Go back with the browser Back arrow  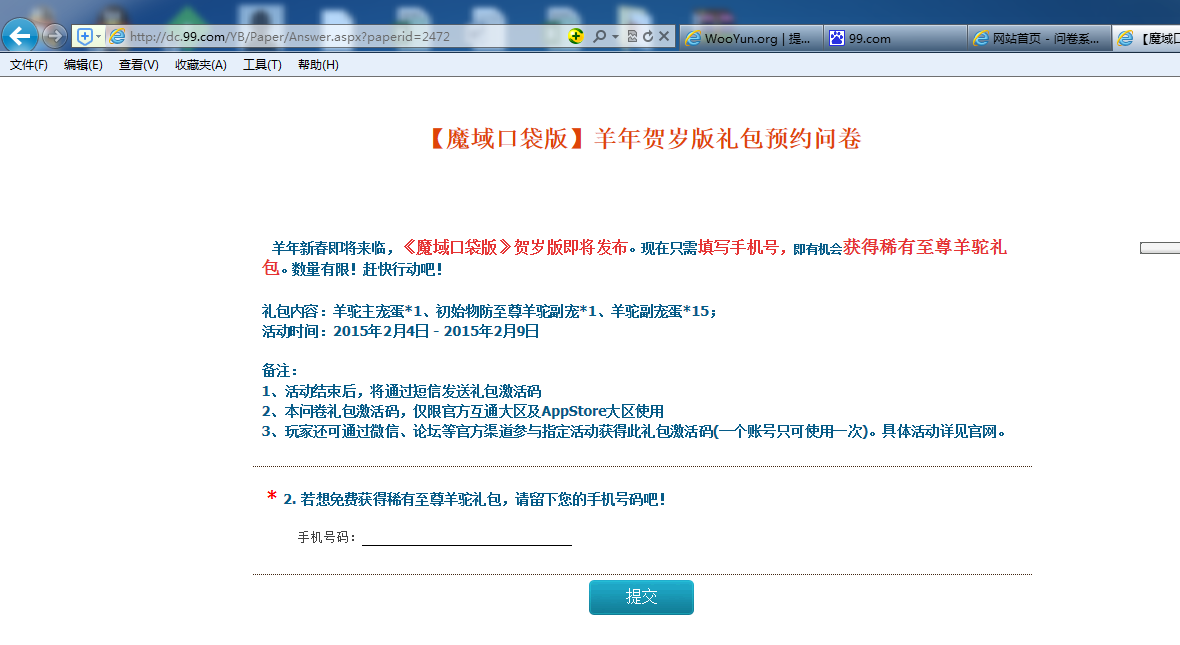[x=20, y=35]
